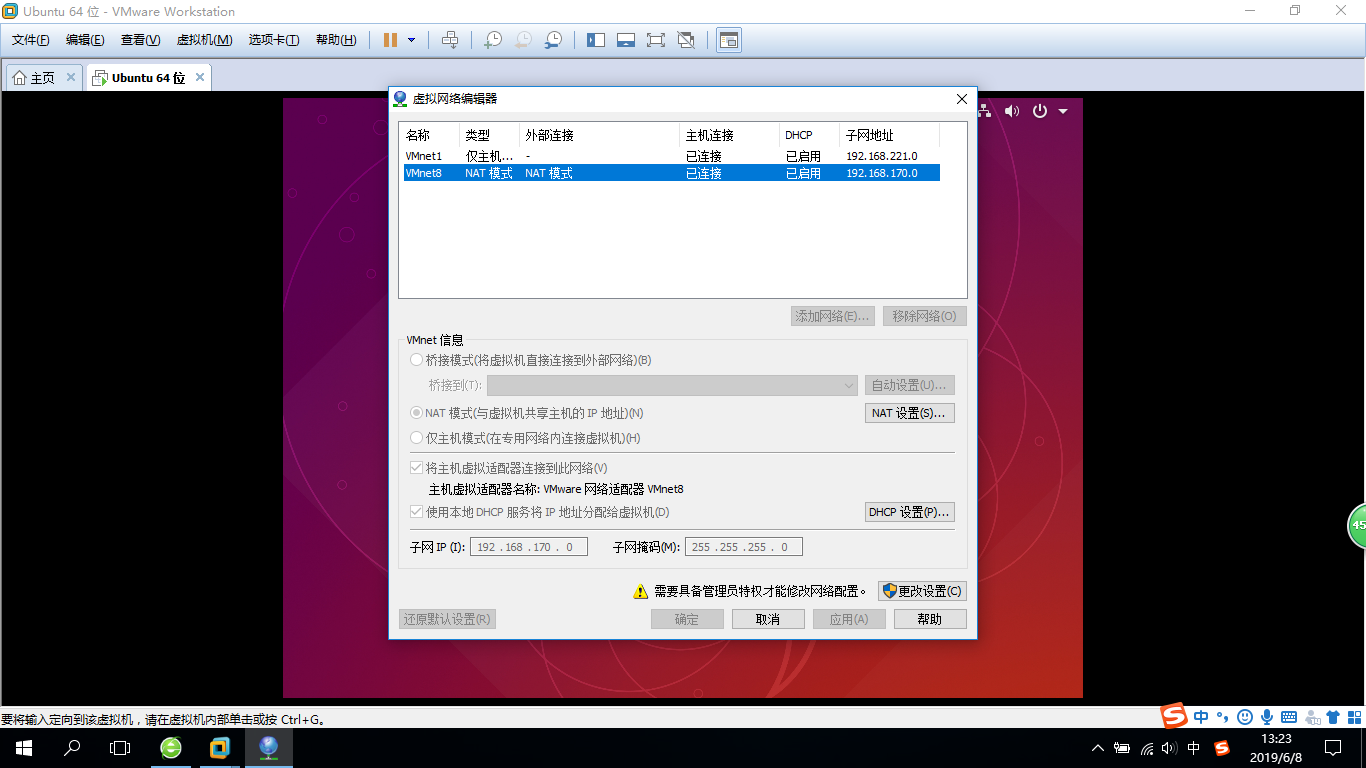
Task: Open the 虚拟机(M) menu
Action: coord(204,40)
